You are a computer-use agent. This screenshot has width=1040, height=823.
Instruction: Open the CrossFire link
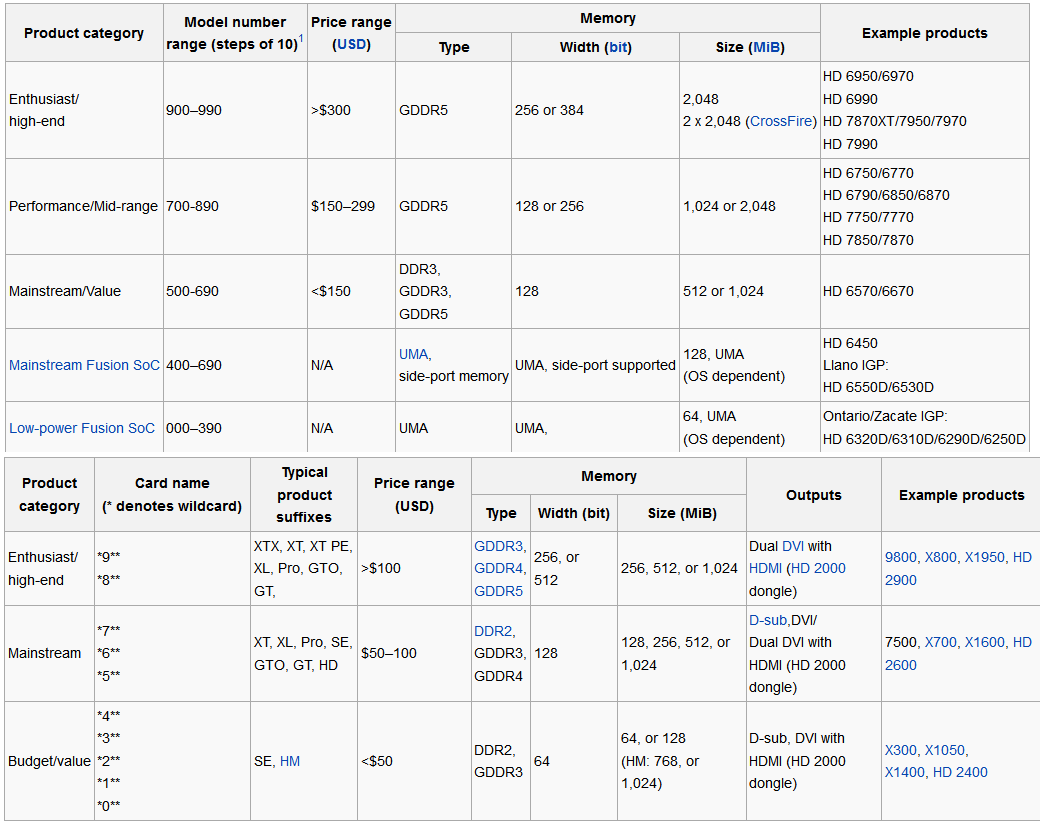[x=781, y=121]
